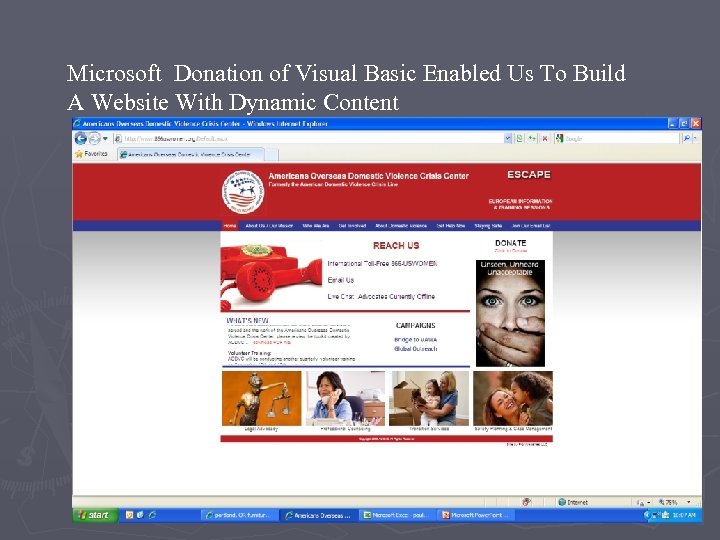
Task: Open the Favorites star button
Action: click(91, 154)
